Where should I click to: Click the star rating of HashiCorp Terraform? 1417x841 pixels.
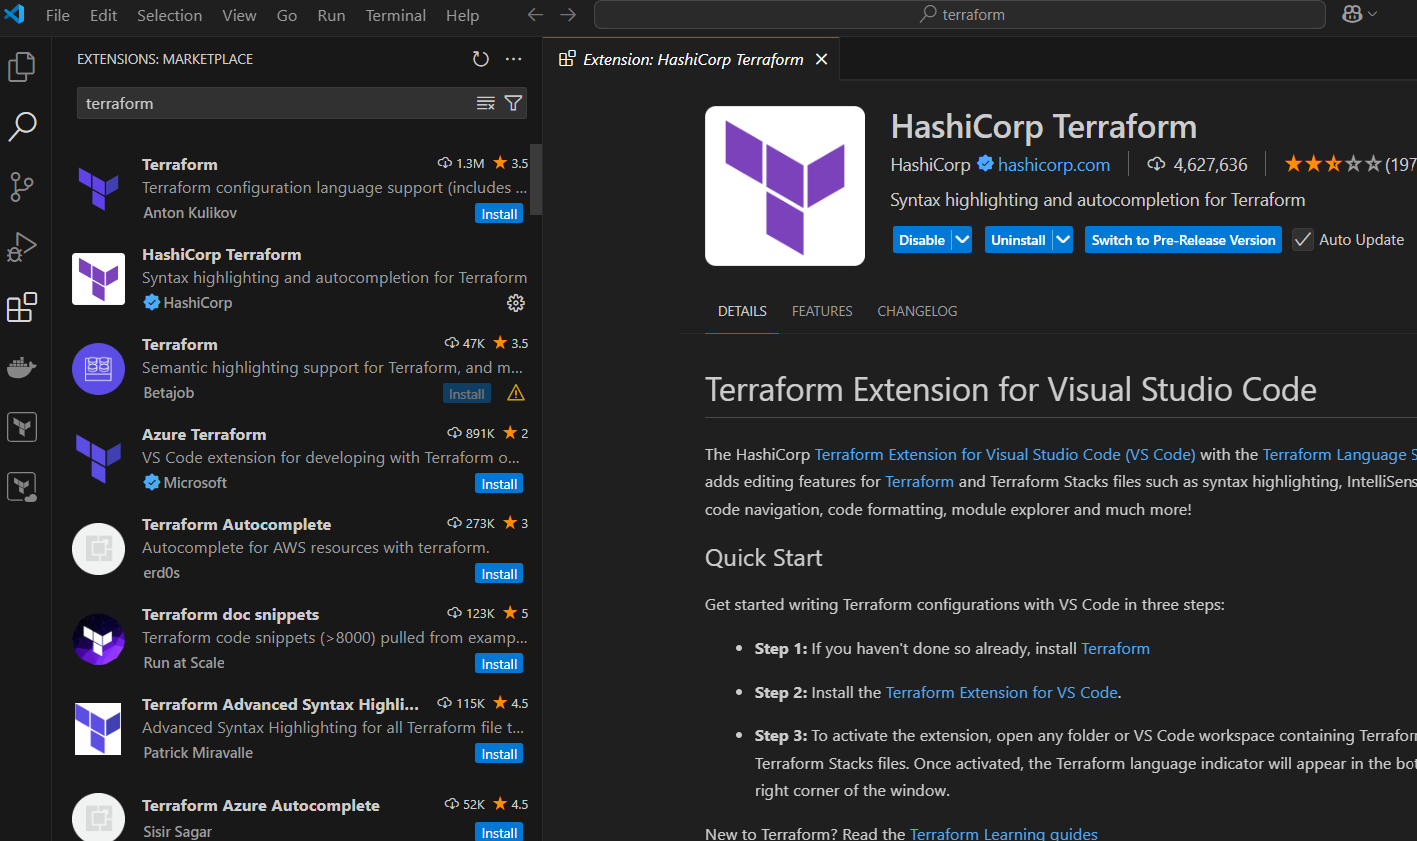tap(1333, 164)
